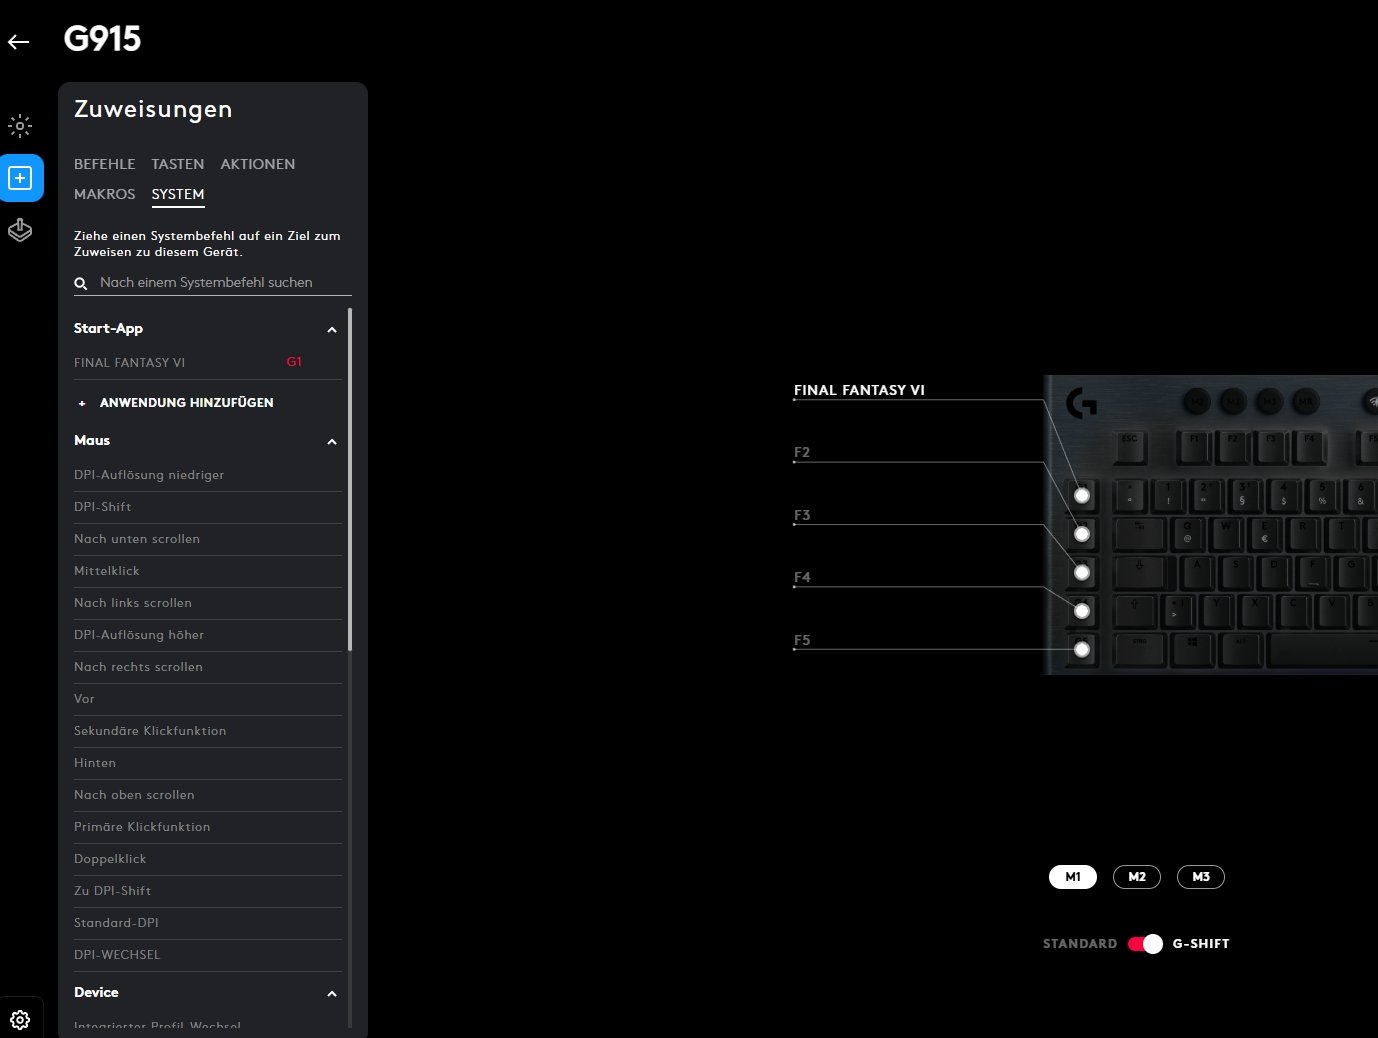
Task: Click the Logitech G logo on keyboard
Action: pos(1081,402)
